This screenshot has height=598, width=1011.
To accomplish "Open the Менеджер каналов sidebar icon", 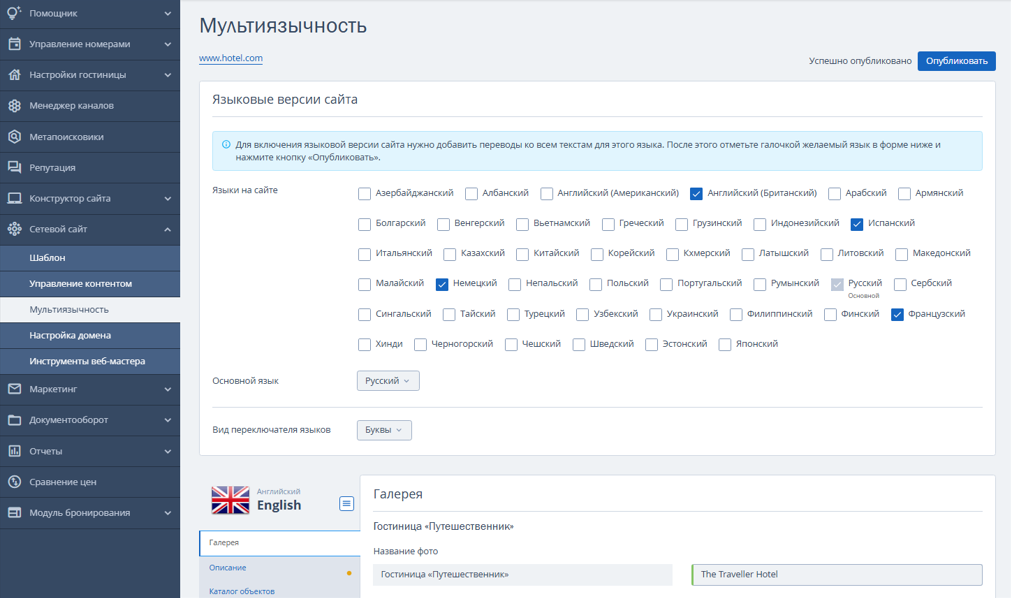I will pyautogui.click(x=14, y=106).
